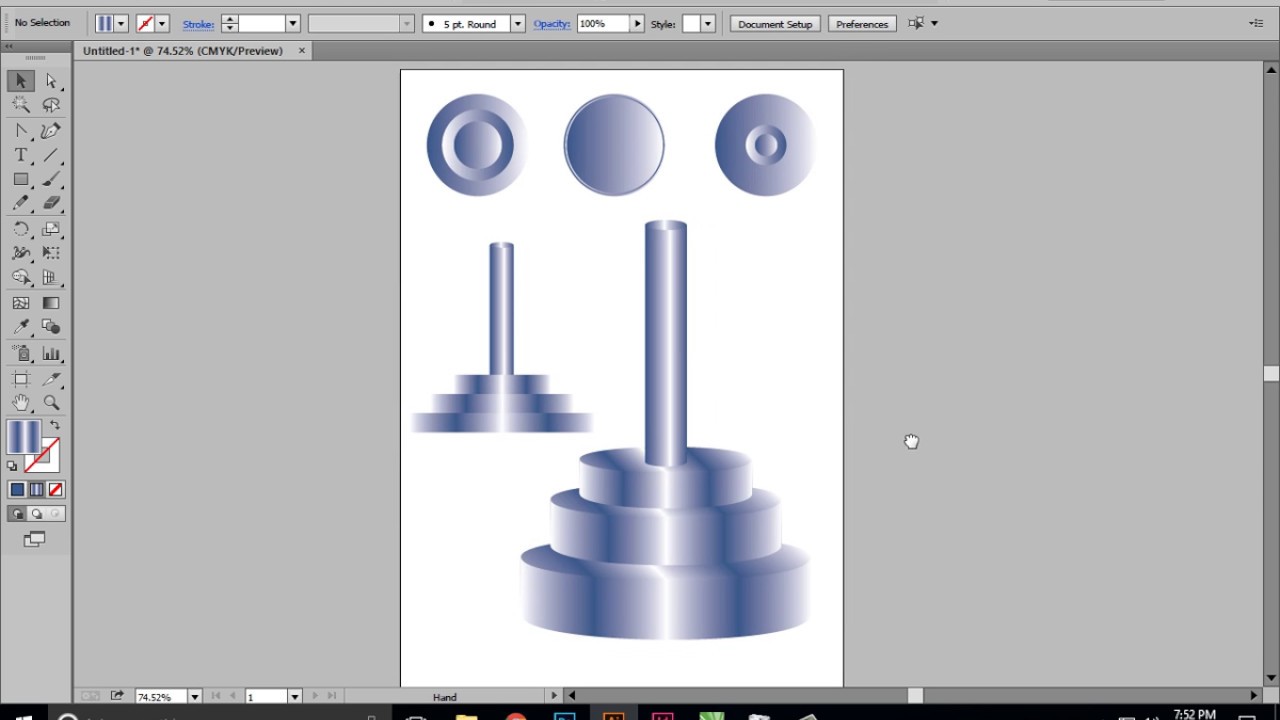Open the 74.52% zoom level dropdown
The width and height of the screenshot is (1280, 720).
click(194, 696)
